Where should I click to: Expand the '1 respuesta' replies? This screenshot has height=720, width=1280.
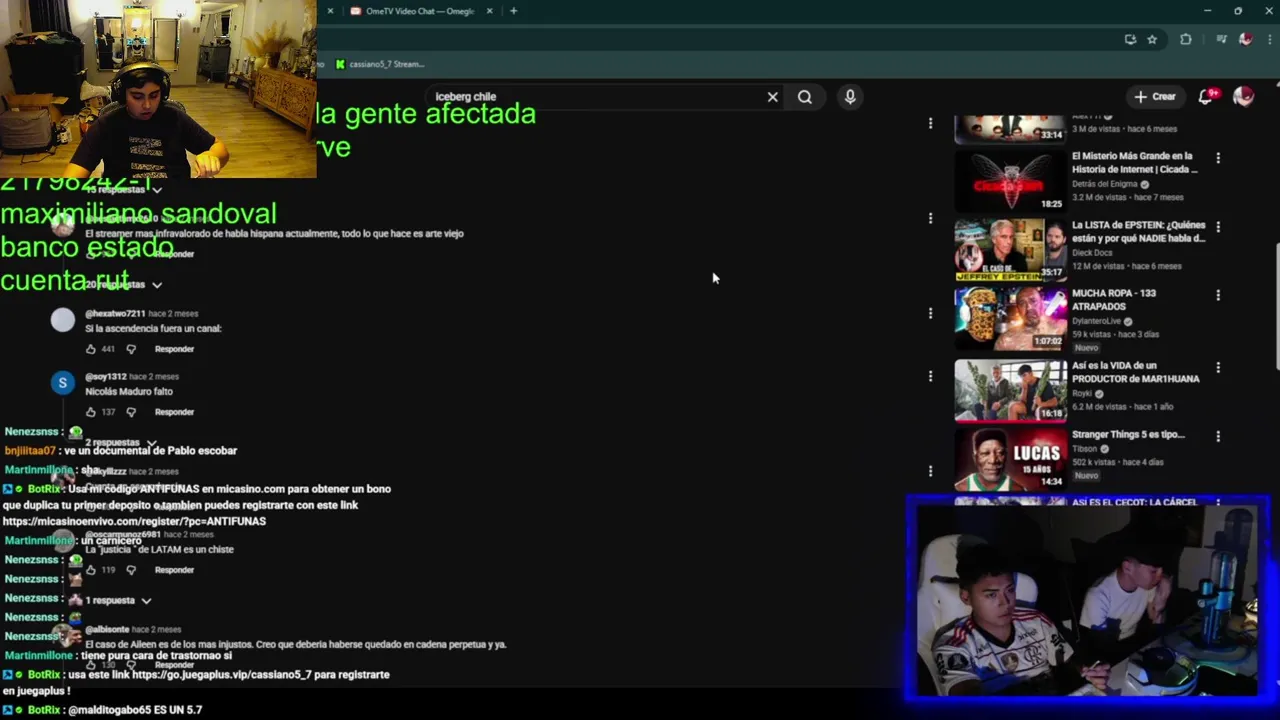click(x=117, y=600)
